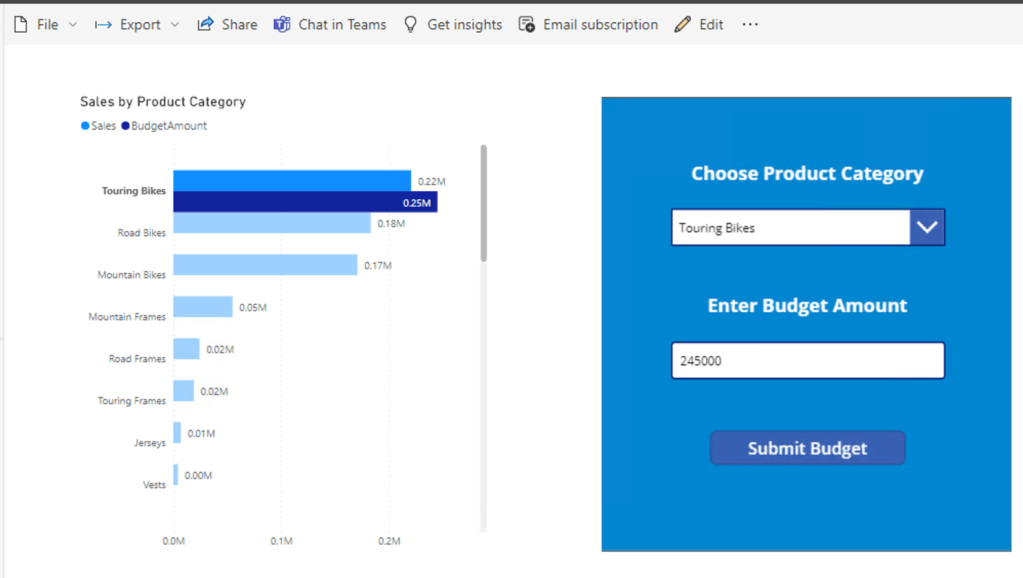Open the Product Category dropdown arrow

(927, 228)
